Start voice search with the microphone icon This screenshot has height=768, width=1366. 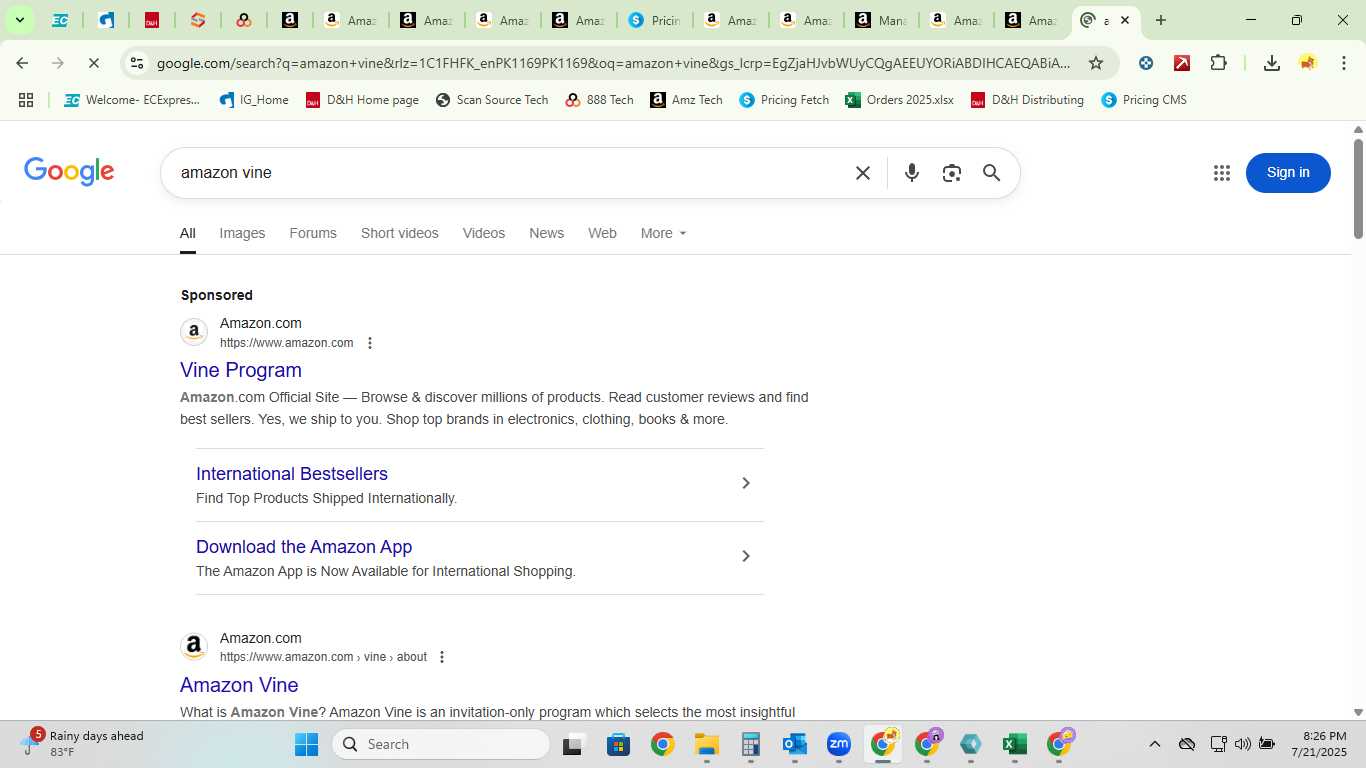pos(911,173)
